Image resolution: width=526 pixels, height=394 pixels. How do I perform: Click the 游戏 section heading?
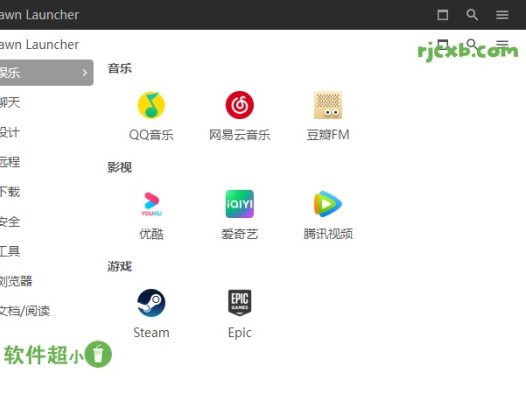pyautogui.click(x=120, y=266)
